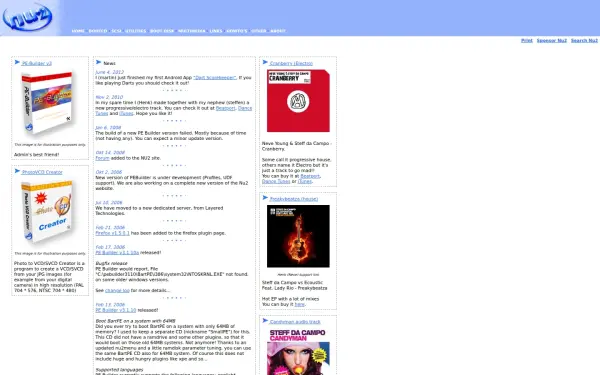Open the iTunes link under Cranberry description

[305, 182]
